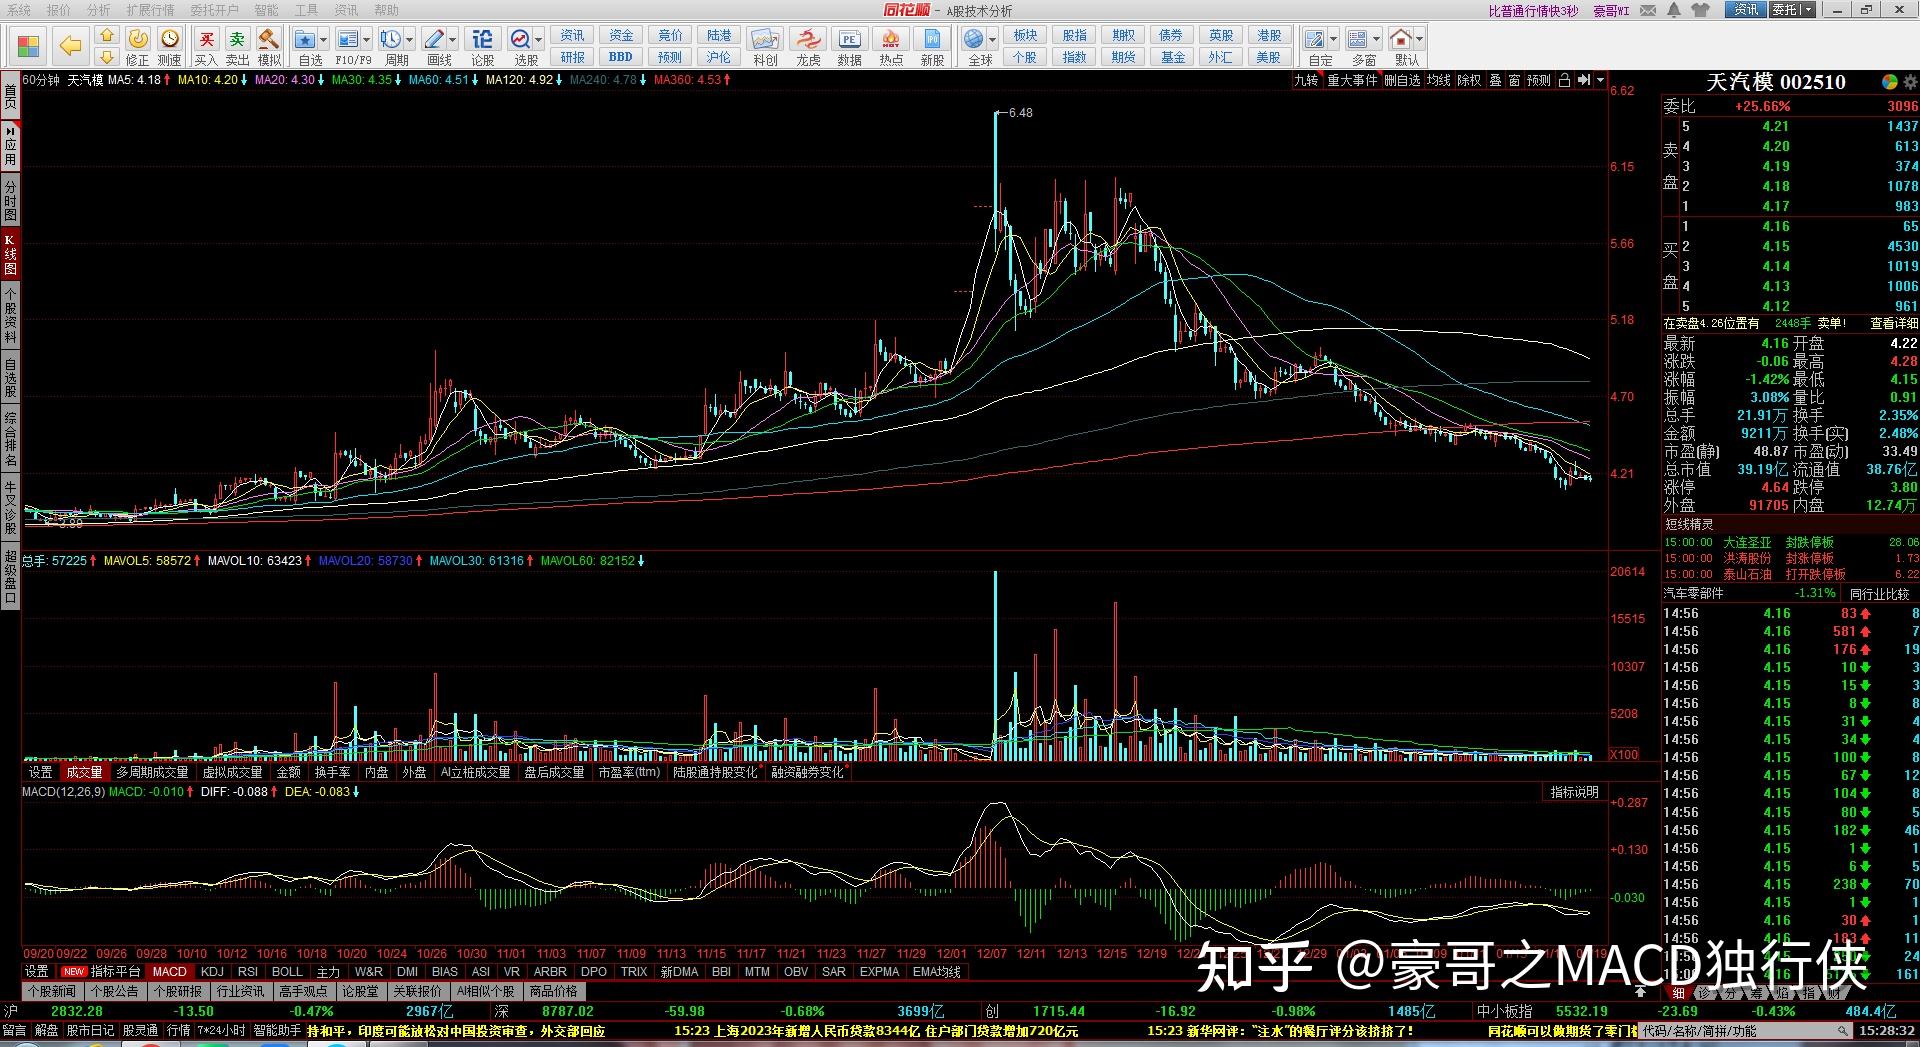
Task: Open the 分析 menu in the menu bar
Action: (x=98, y=10)
